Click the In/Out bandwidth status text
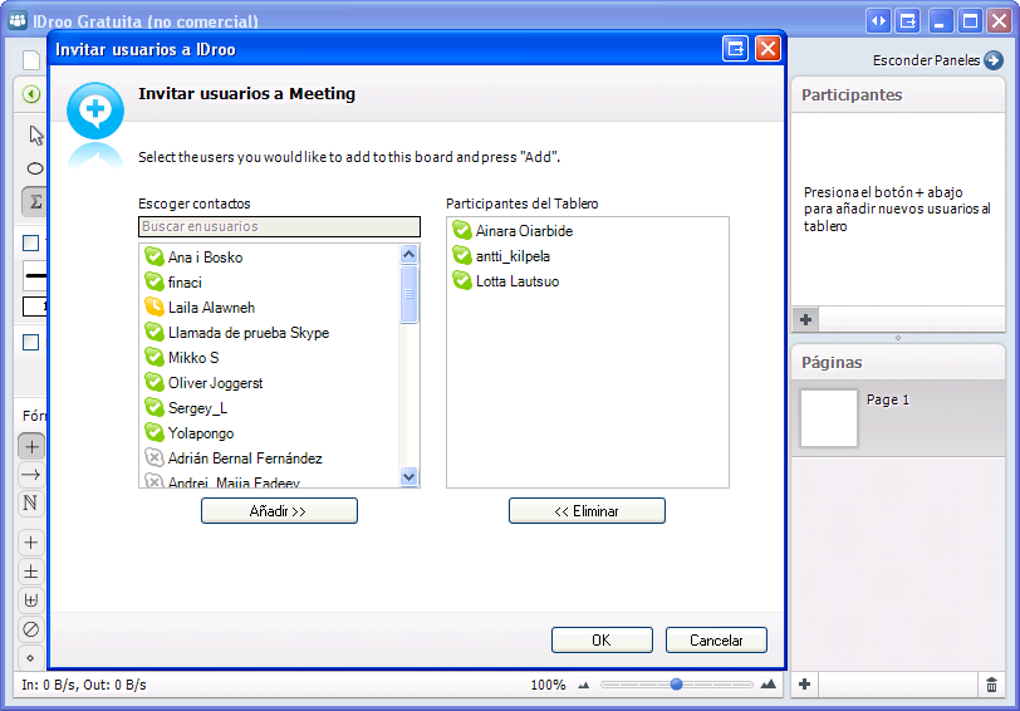1020x711 pixels. point(84,685)
